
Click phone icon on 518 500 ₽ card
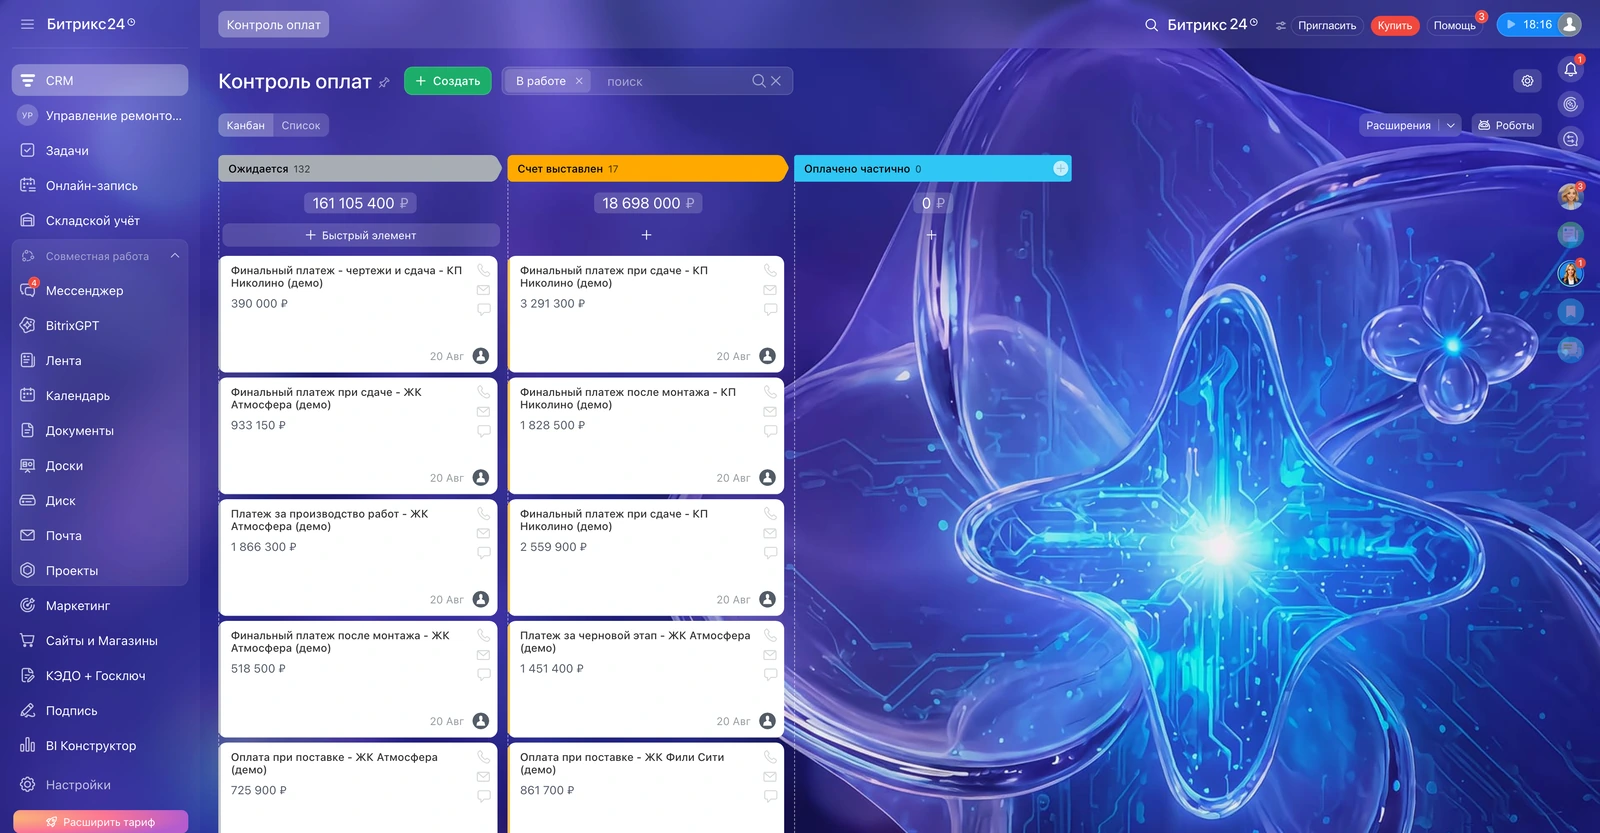(x=484, y=635)
